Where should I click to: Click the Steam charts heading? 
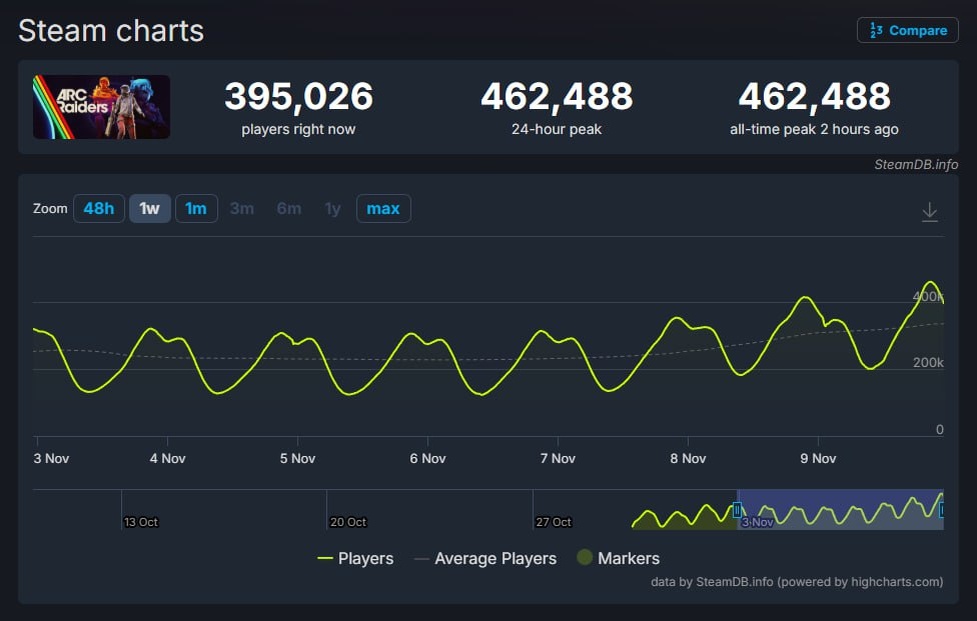click(111, 31)
